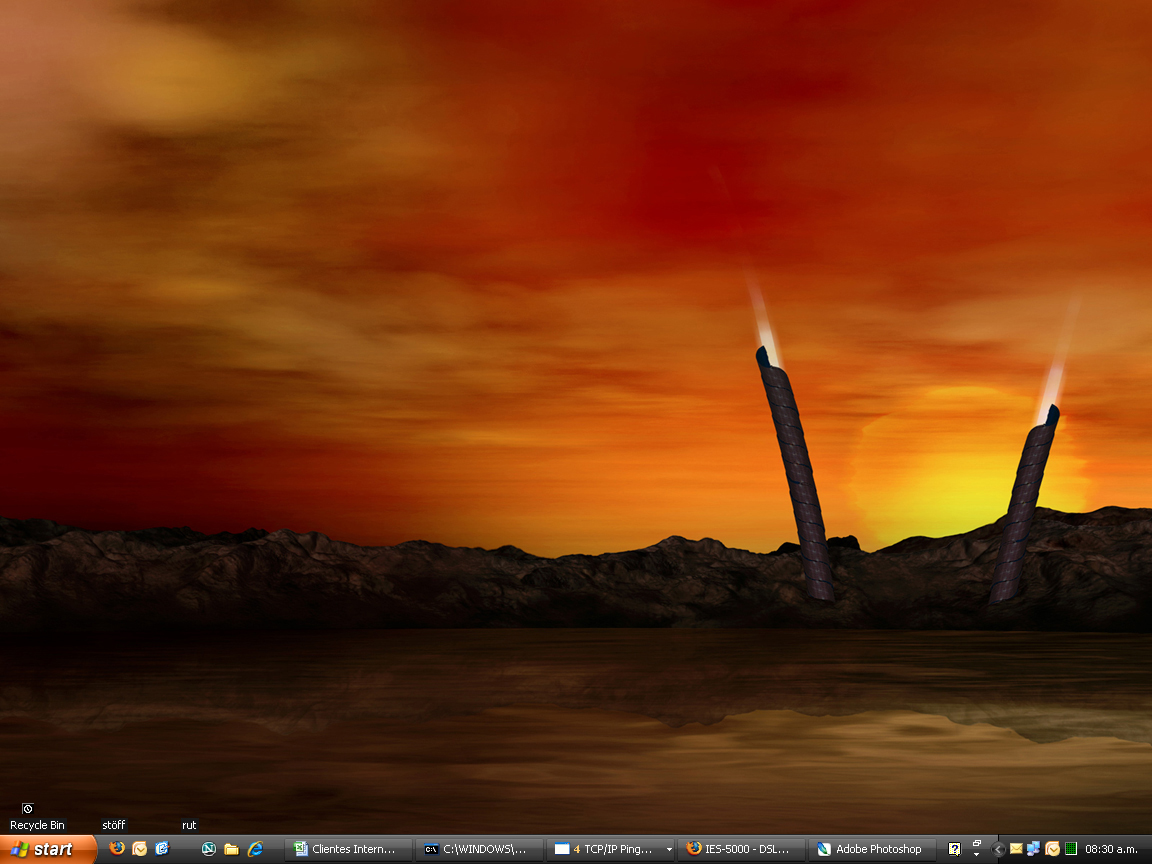This screenshot has height=864, width=1152.
Task: Click the yellow question mark help icon
Action: tap(954, 849)
